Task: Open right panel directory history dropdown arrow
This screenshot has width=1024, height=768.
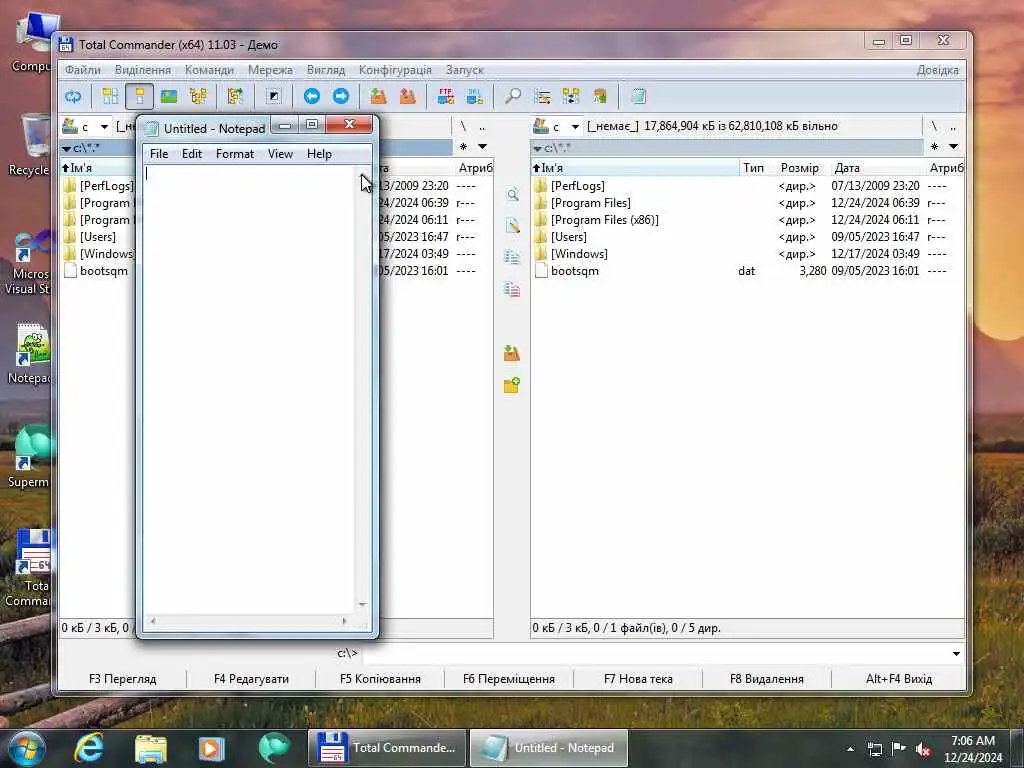Action: pyautogui.click(x=953, y=147)
